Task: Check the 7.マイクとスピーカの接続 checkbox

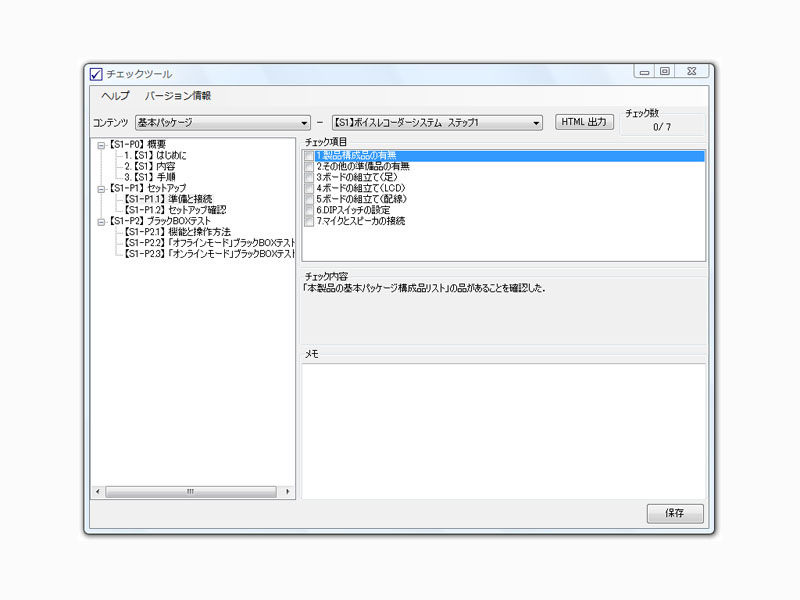Action: [x=309, y=221]
